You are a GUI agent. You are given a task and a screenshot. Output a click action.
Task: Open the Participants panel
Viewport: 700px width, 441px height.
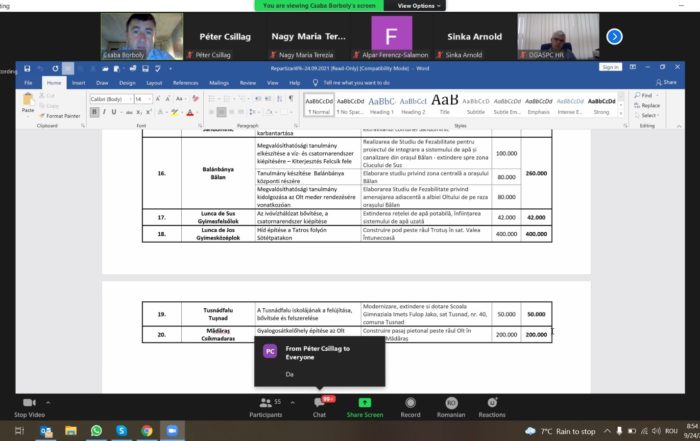265,403
